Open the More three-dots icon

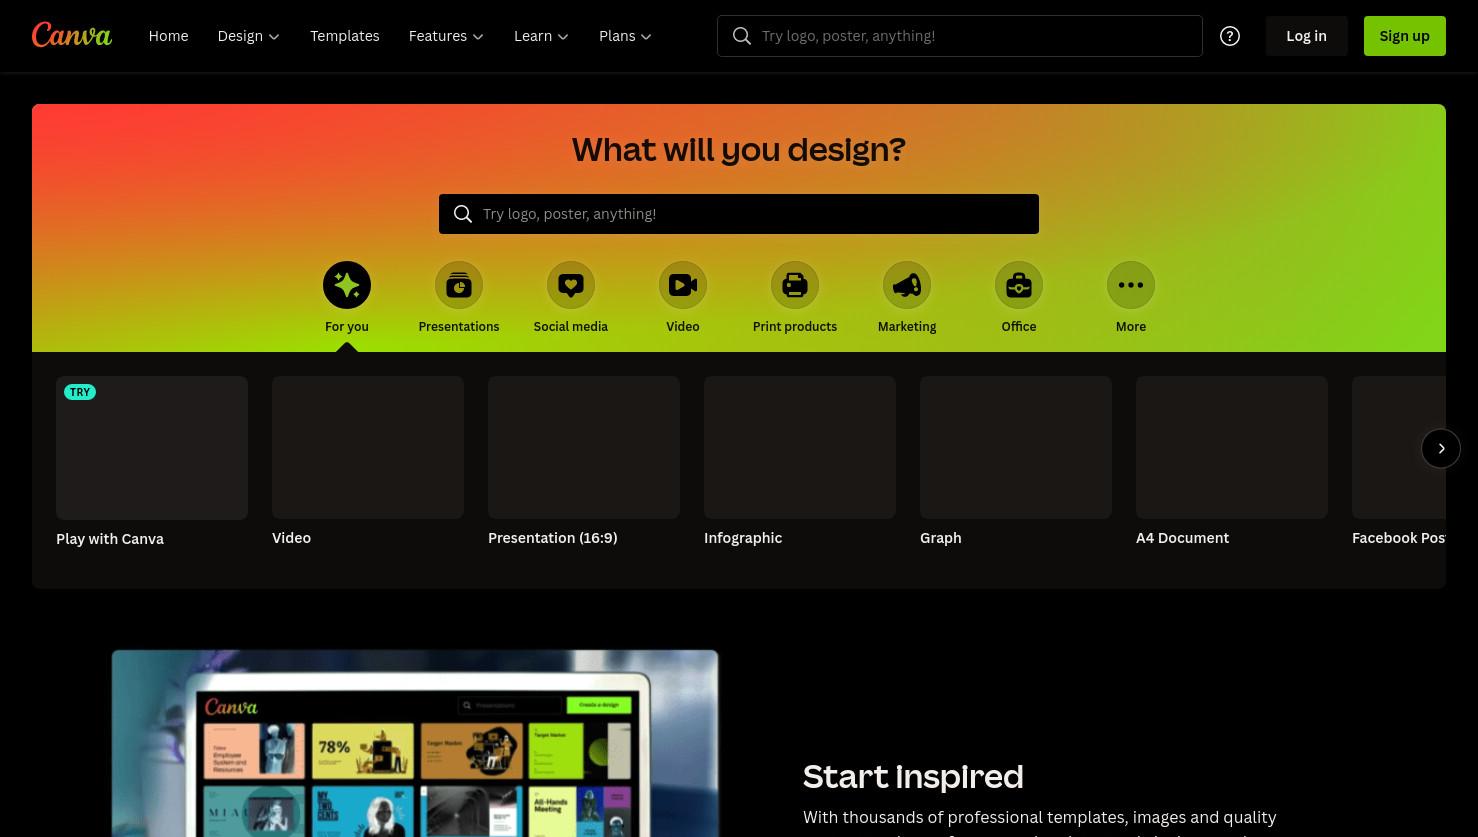pos(1131,285)
